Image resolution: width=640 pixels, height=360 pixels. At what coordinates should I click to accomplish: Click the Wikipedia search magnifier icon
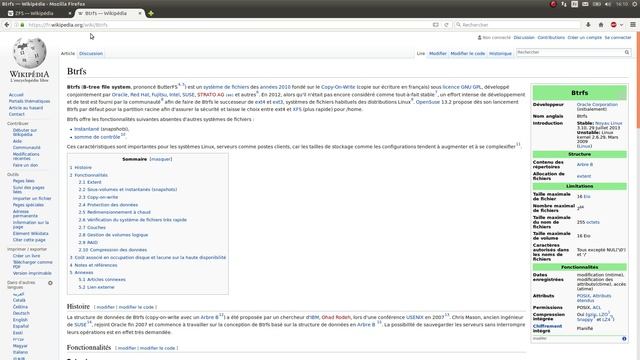(627, 52)
